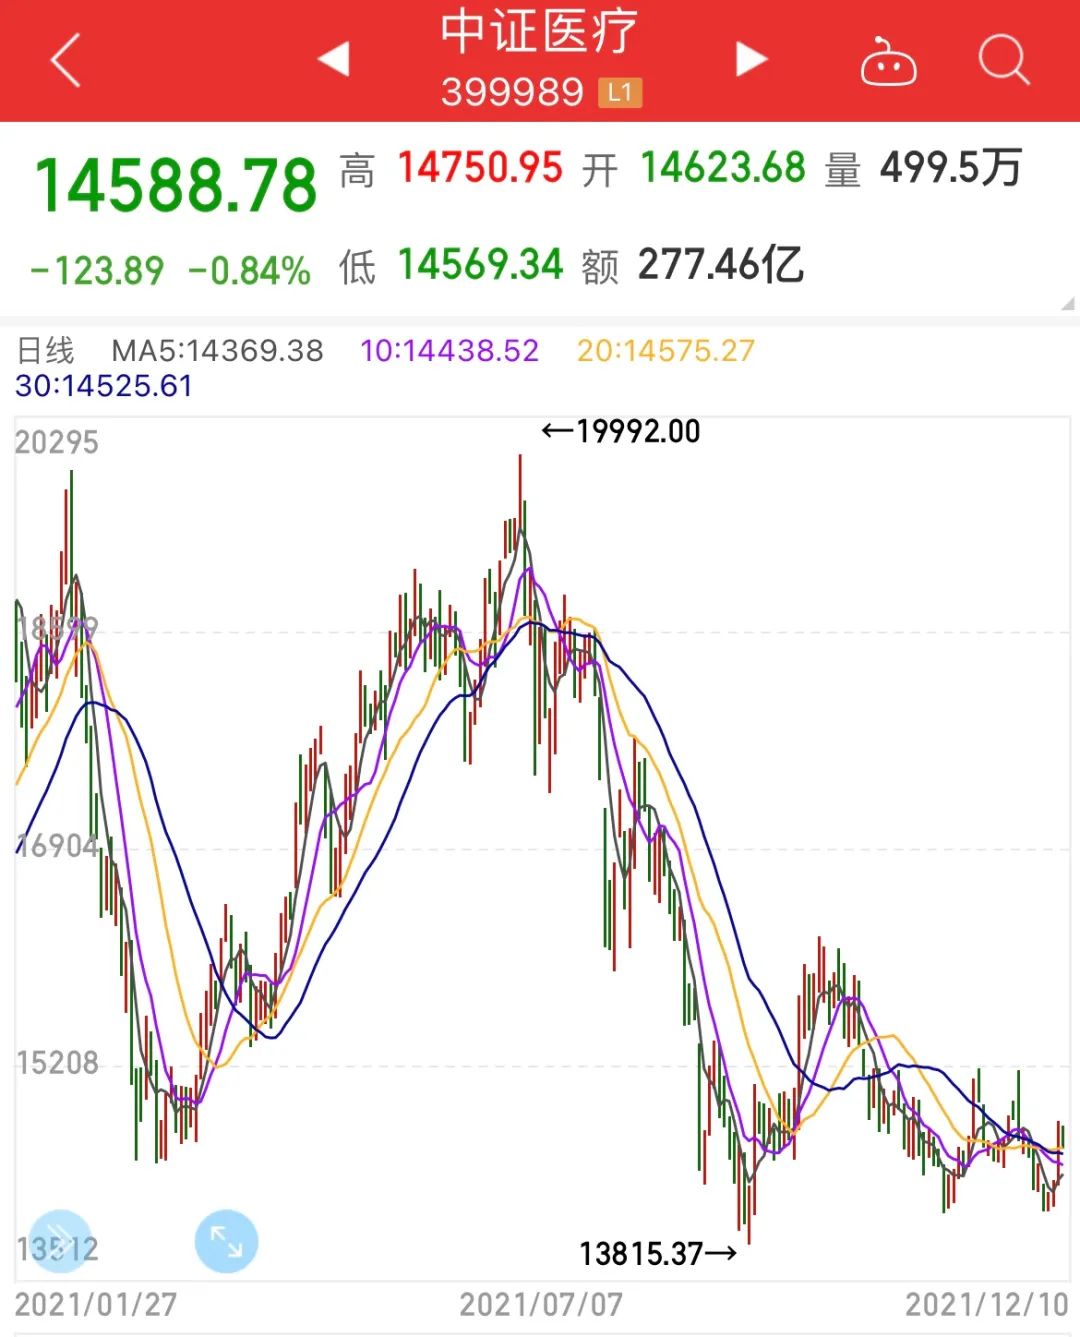Image resolution: width=1080 pixels, height=1337 pixels.
Task: Tap the volume value 499.5万
Action: [951, 168]
